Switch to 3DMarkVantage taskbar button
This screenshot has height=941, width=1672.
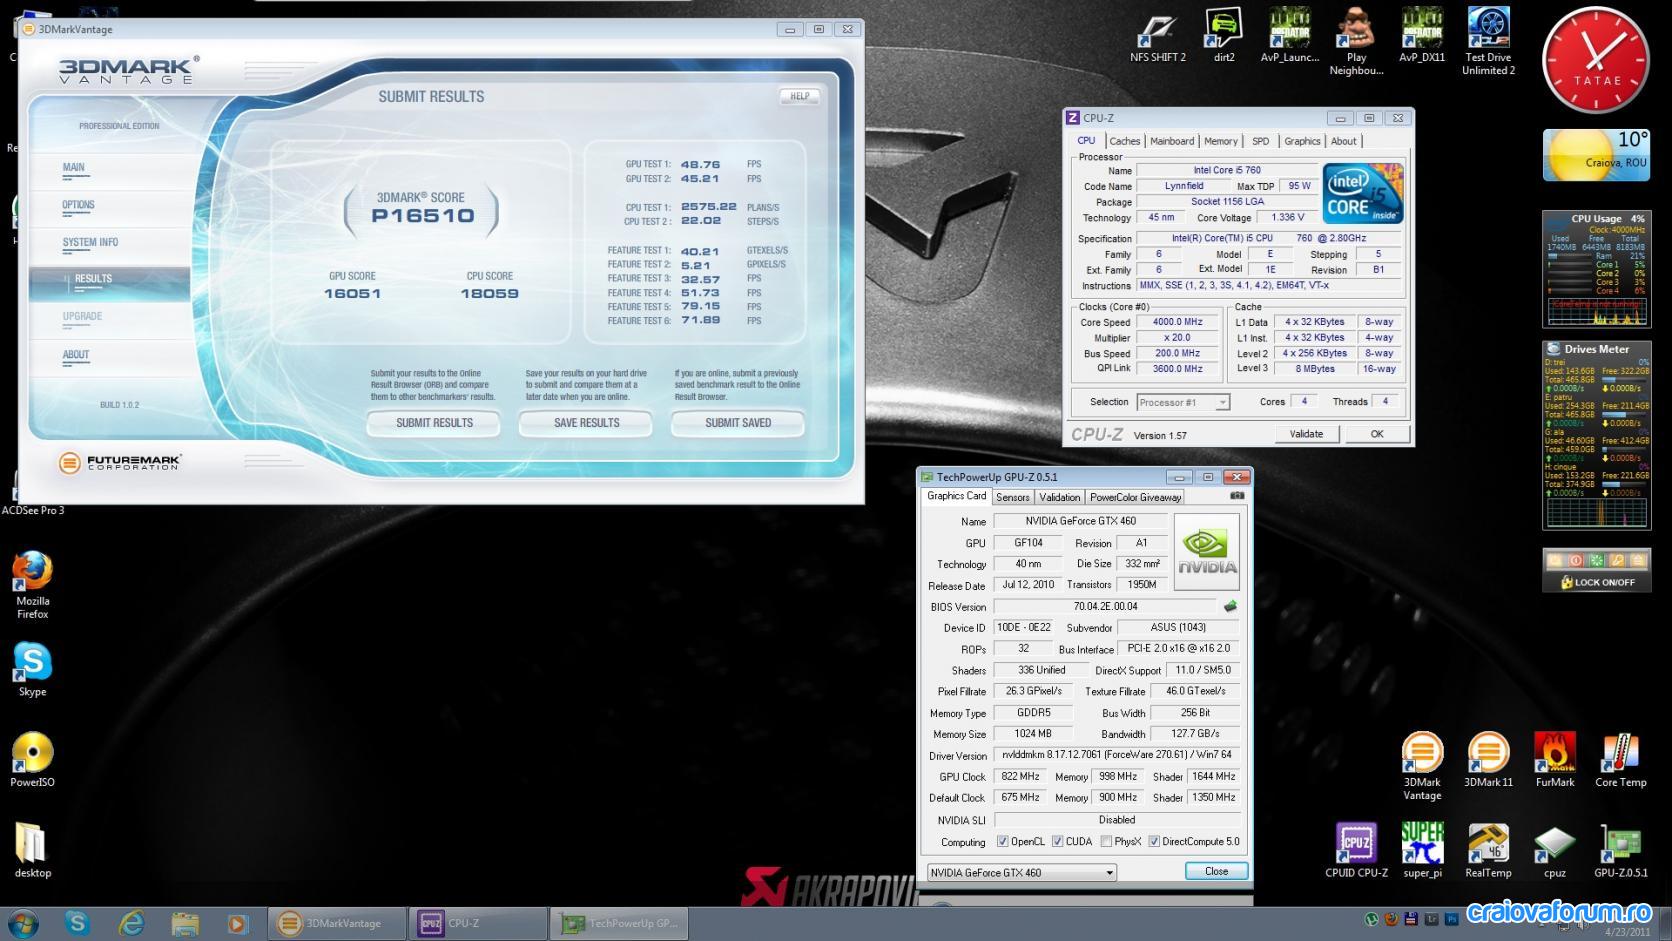[x=337, y=923]
